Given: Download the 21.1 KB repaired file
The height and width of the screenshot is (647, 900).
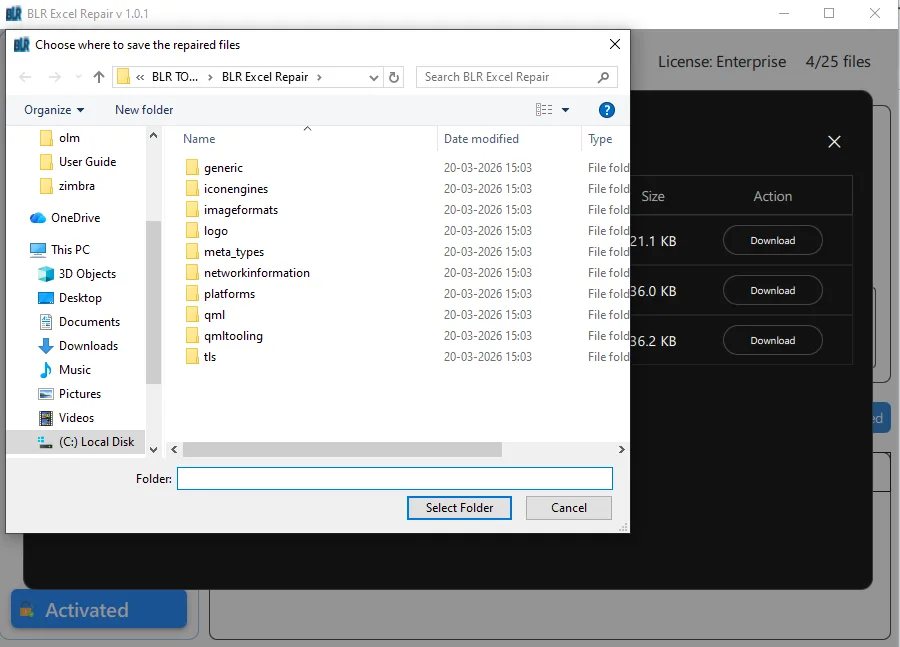Looking at the screenshot, I should coord(772,240).
